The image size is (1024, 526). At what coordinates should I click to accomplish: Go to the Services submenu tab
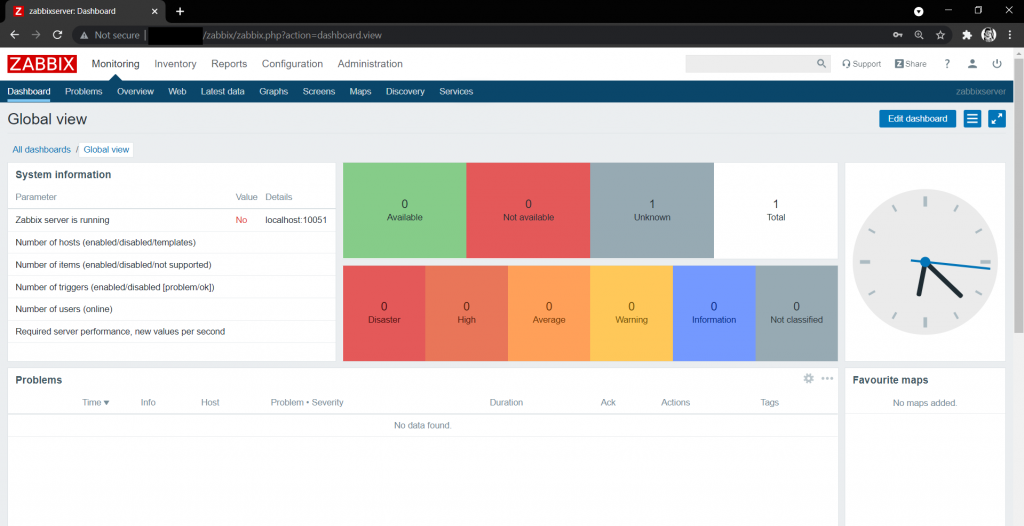click(x=456, y=91)
